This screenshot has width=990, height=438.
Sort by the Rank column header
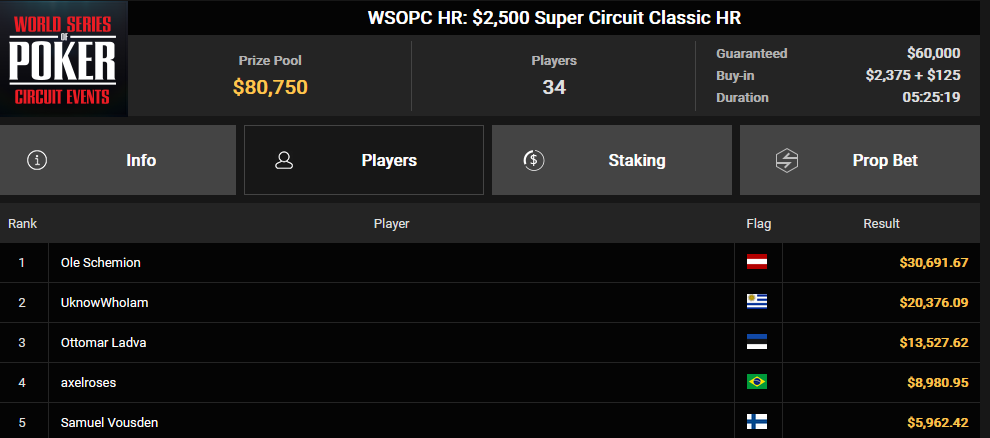tap(23, 223)
